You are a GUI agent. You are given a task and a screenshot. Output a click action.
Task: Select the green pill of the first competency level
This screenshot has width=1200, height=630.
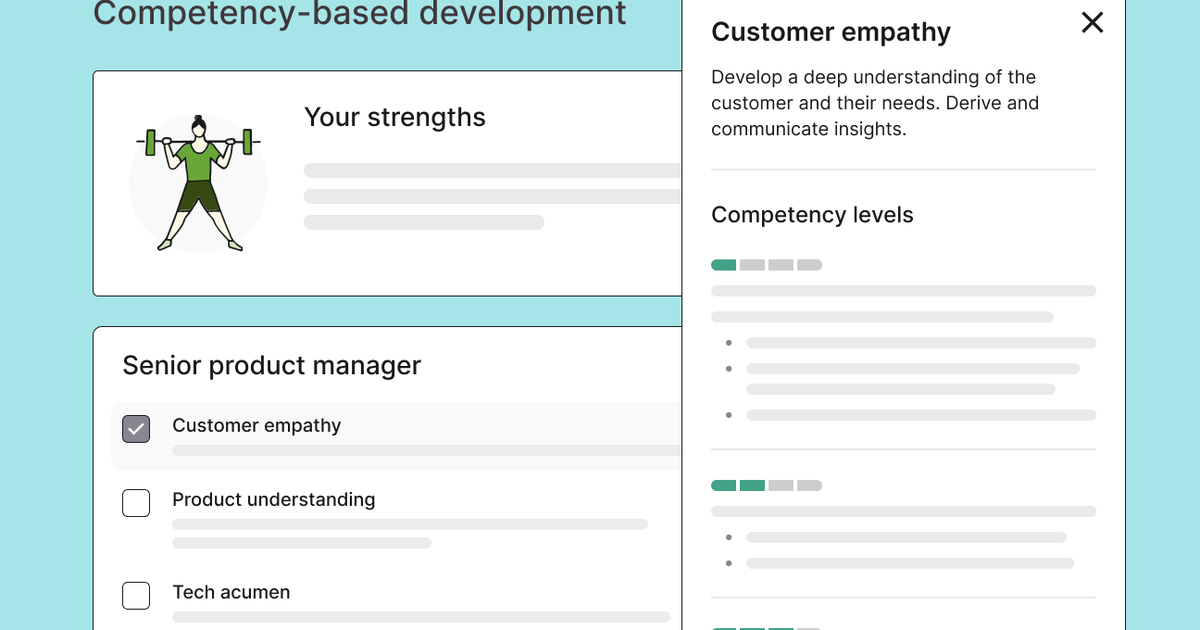click(722, 264)
